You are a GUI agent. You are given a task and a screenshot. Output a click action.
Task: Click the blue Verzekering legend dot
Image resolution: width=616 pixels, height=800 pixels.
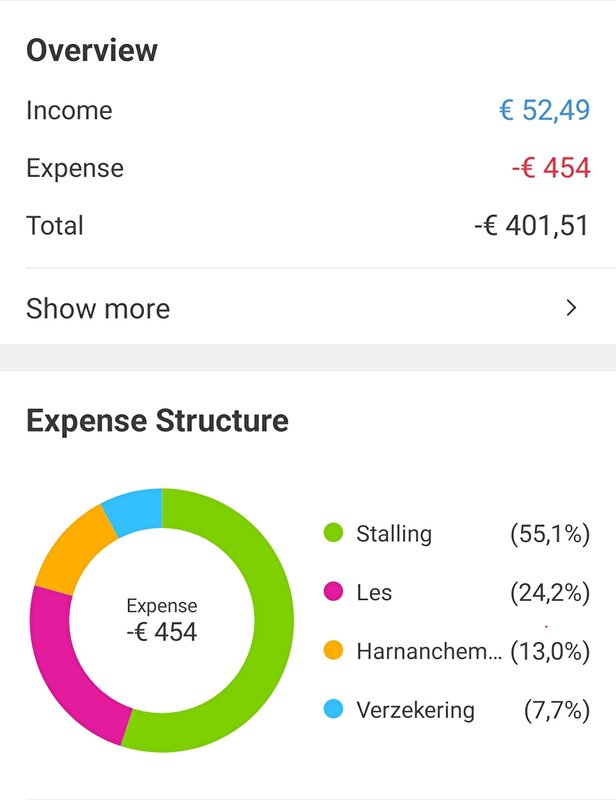pyautogui.click(x=333, y=709)
